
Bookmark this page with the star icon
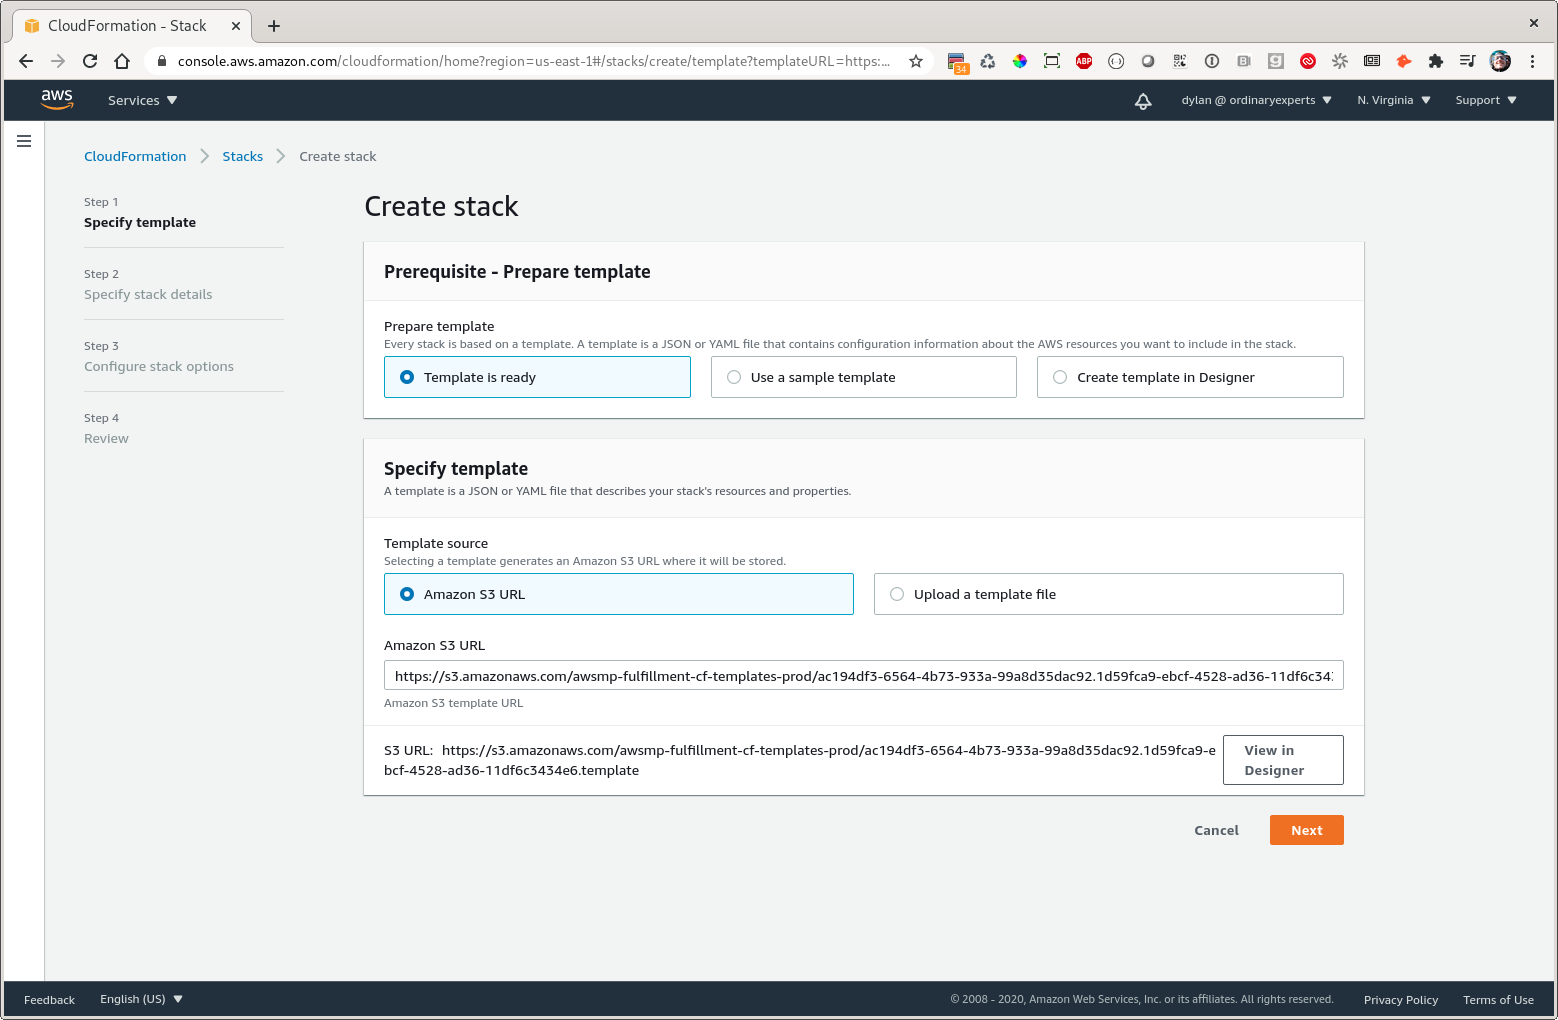915,61
